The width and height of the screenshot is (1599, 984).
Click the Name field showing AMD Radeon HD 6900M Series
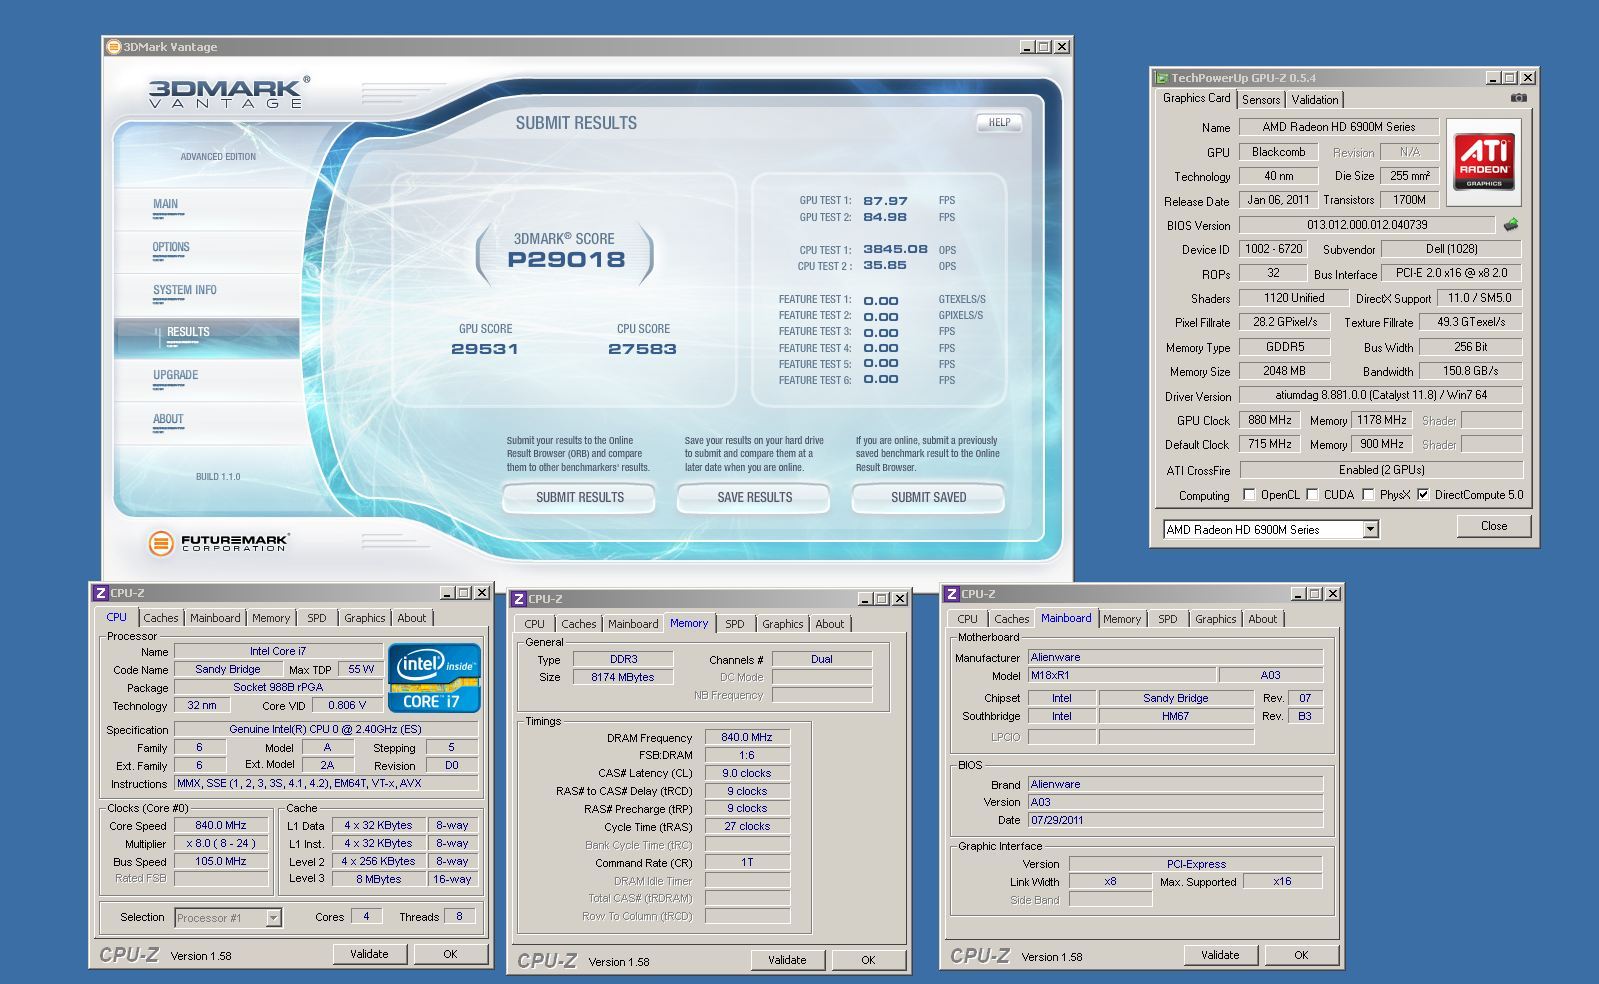point(1338,127)
